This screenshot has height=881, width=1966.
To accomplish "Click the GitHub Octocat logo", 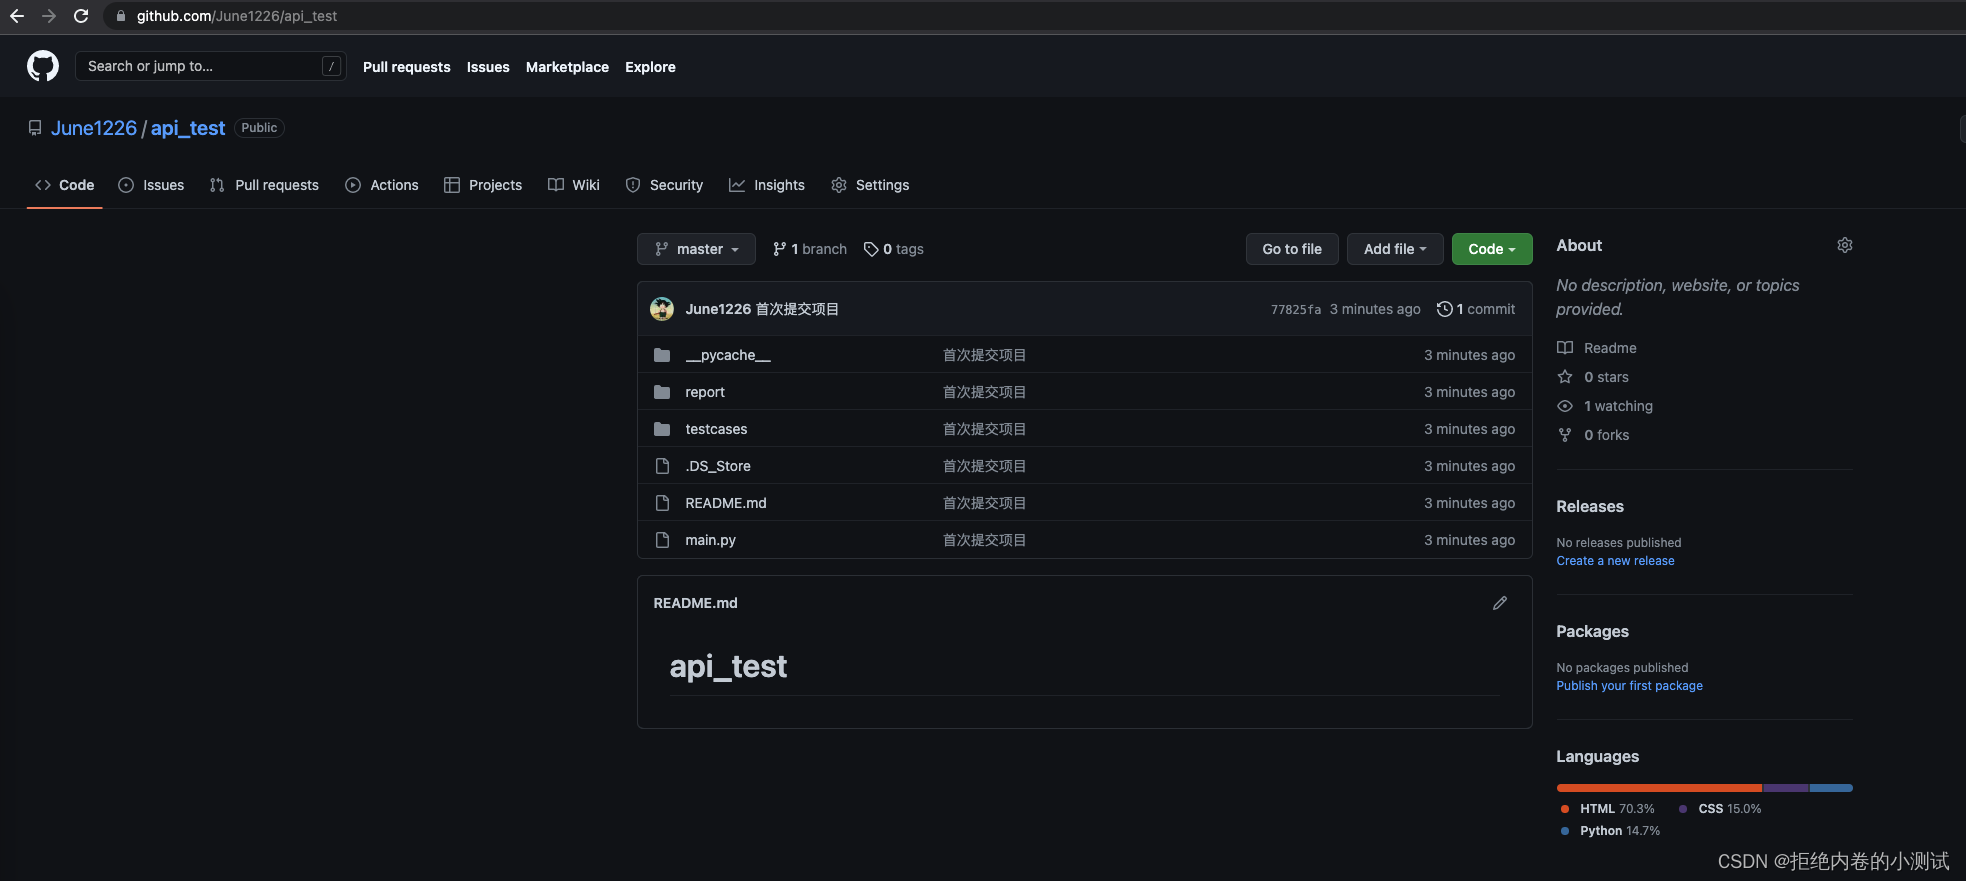I will pyautogui.click(x=43, y=66).
